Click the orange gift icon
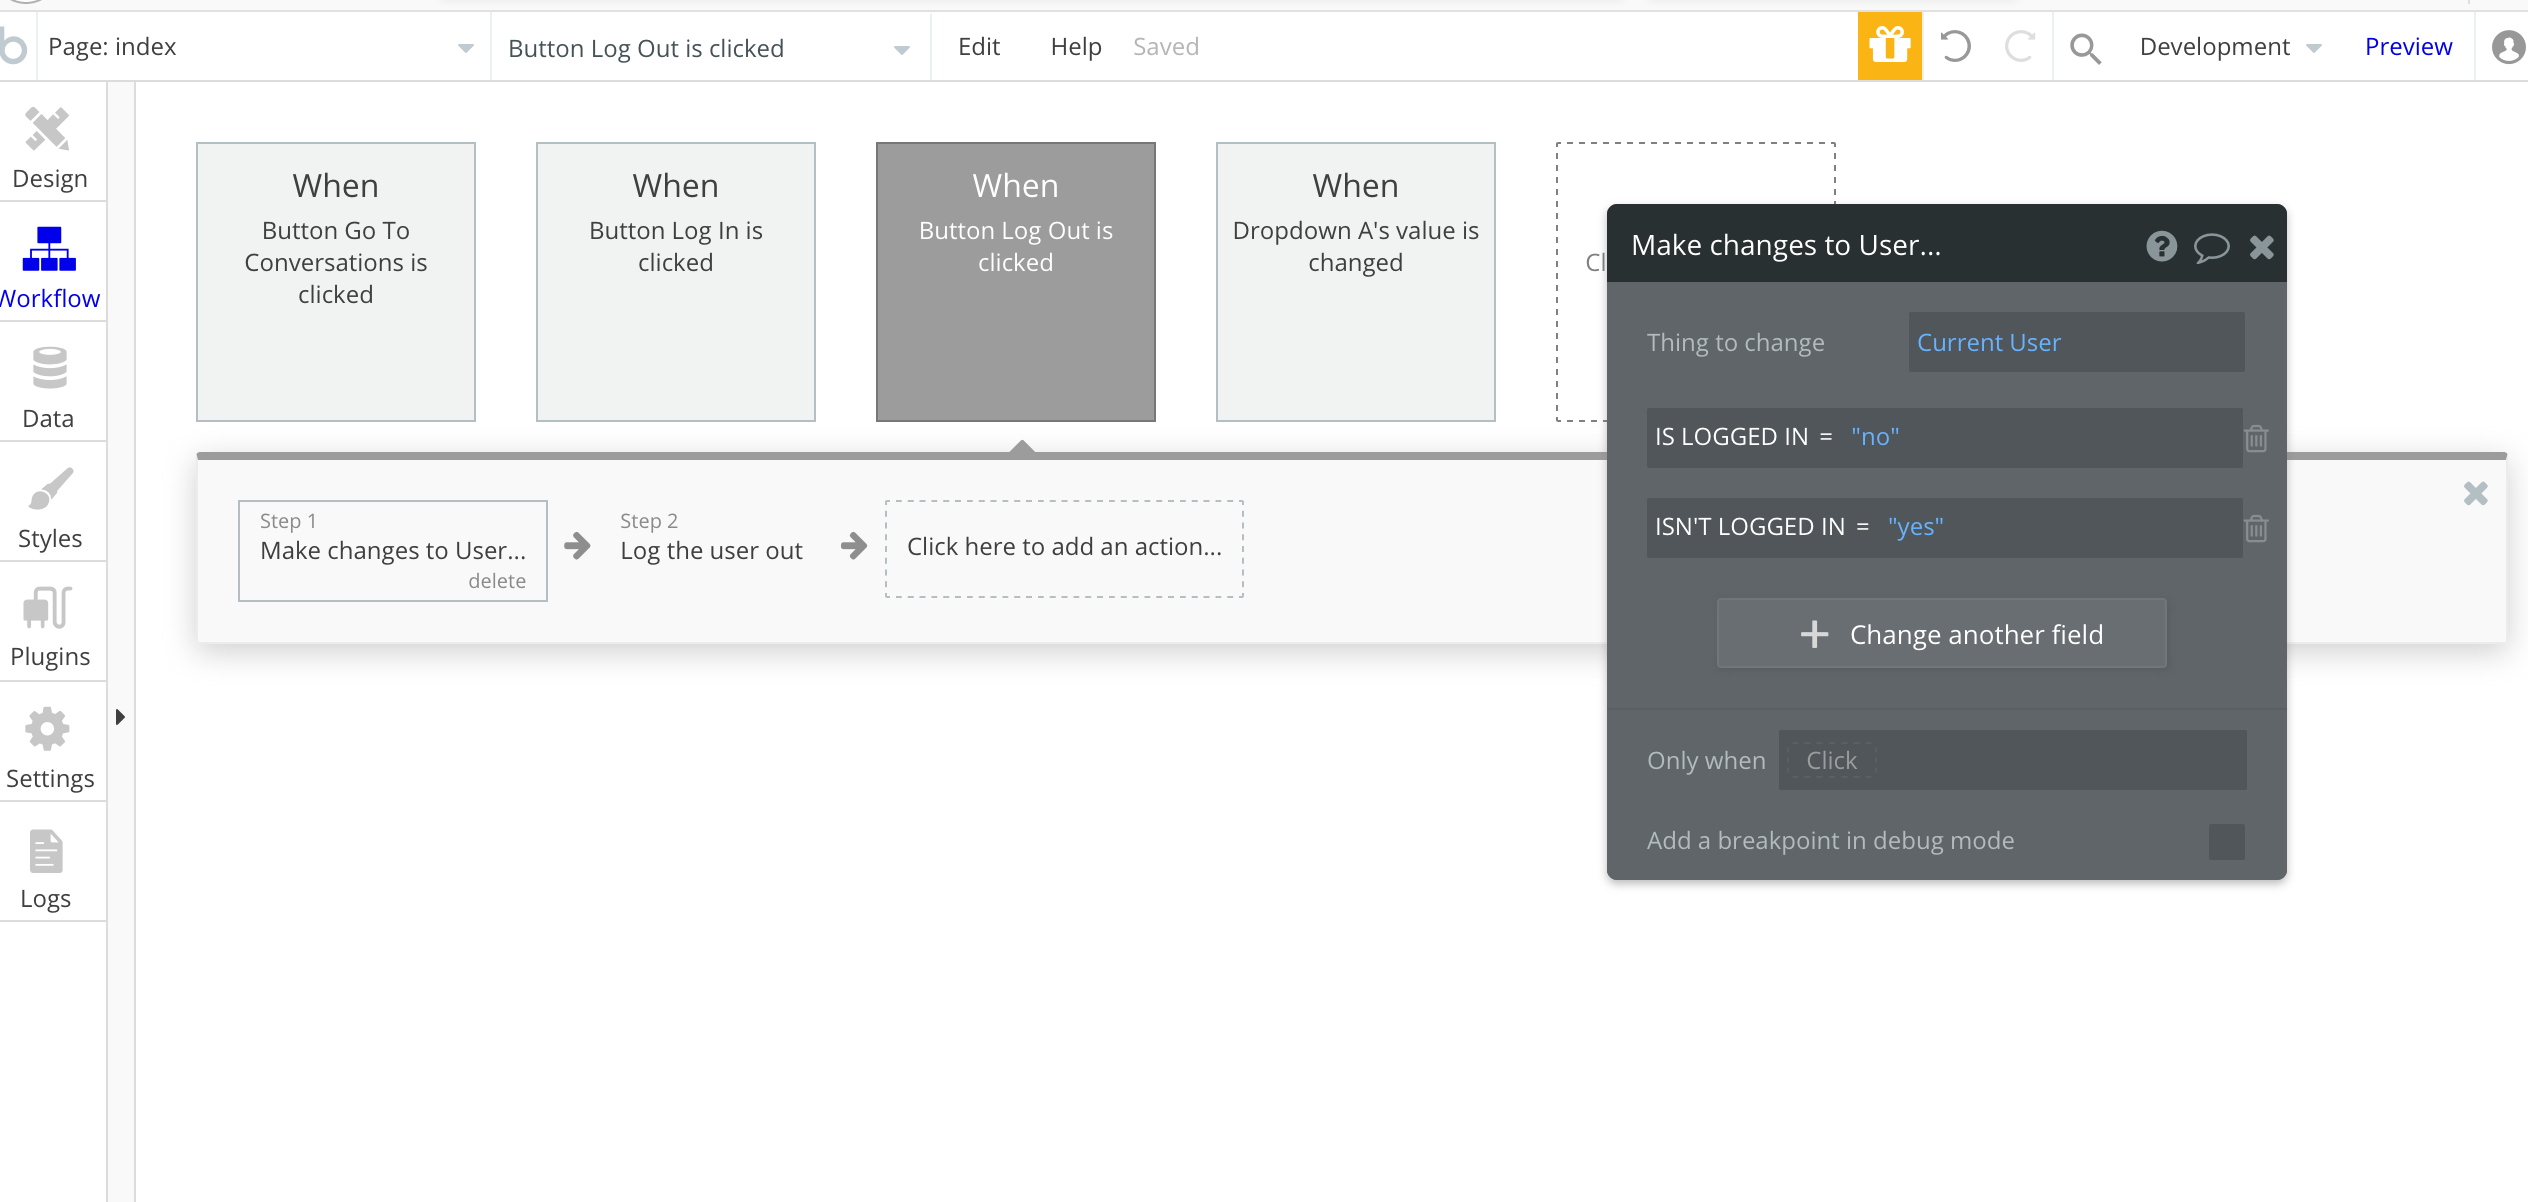Screen dimensions: 2528x1202 [1889, 46]
